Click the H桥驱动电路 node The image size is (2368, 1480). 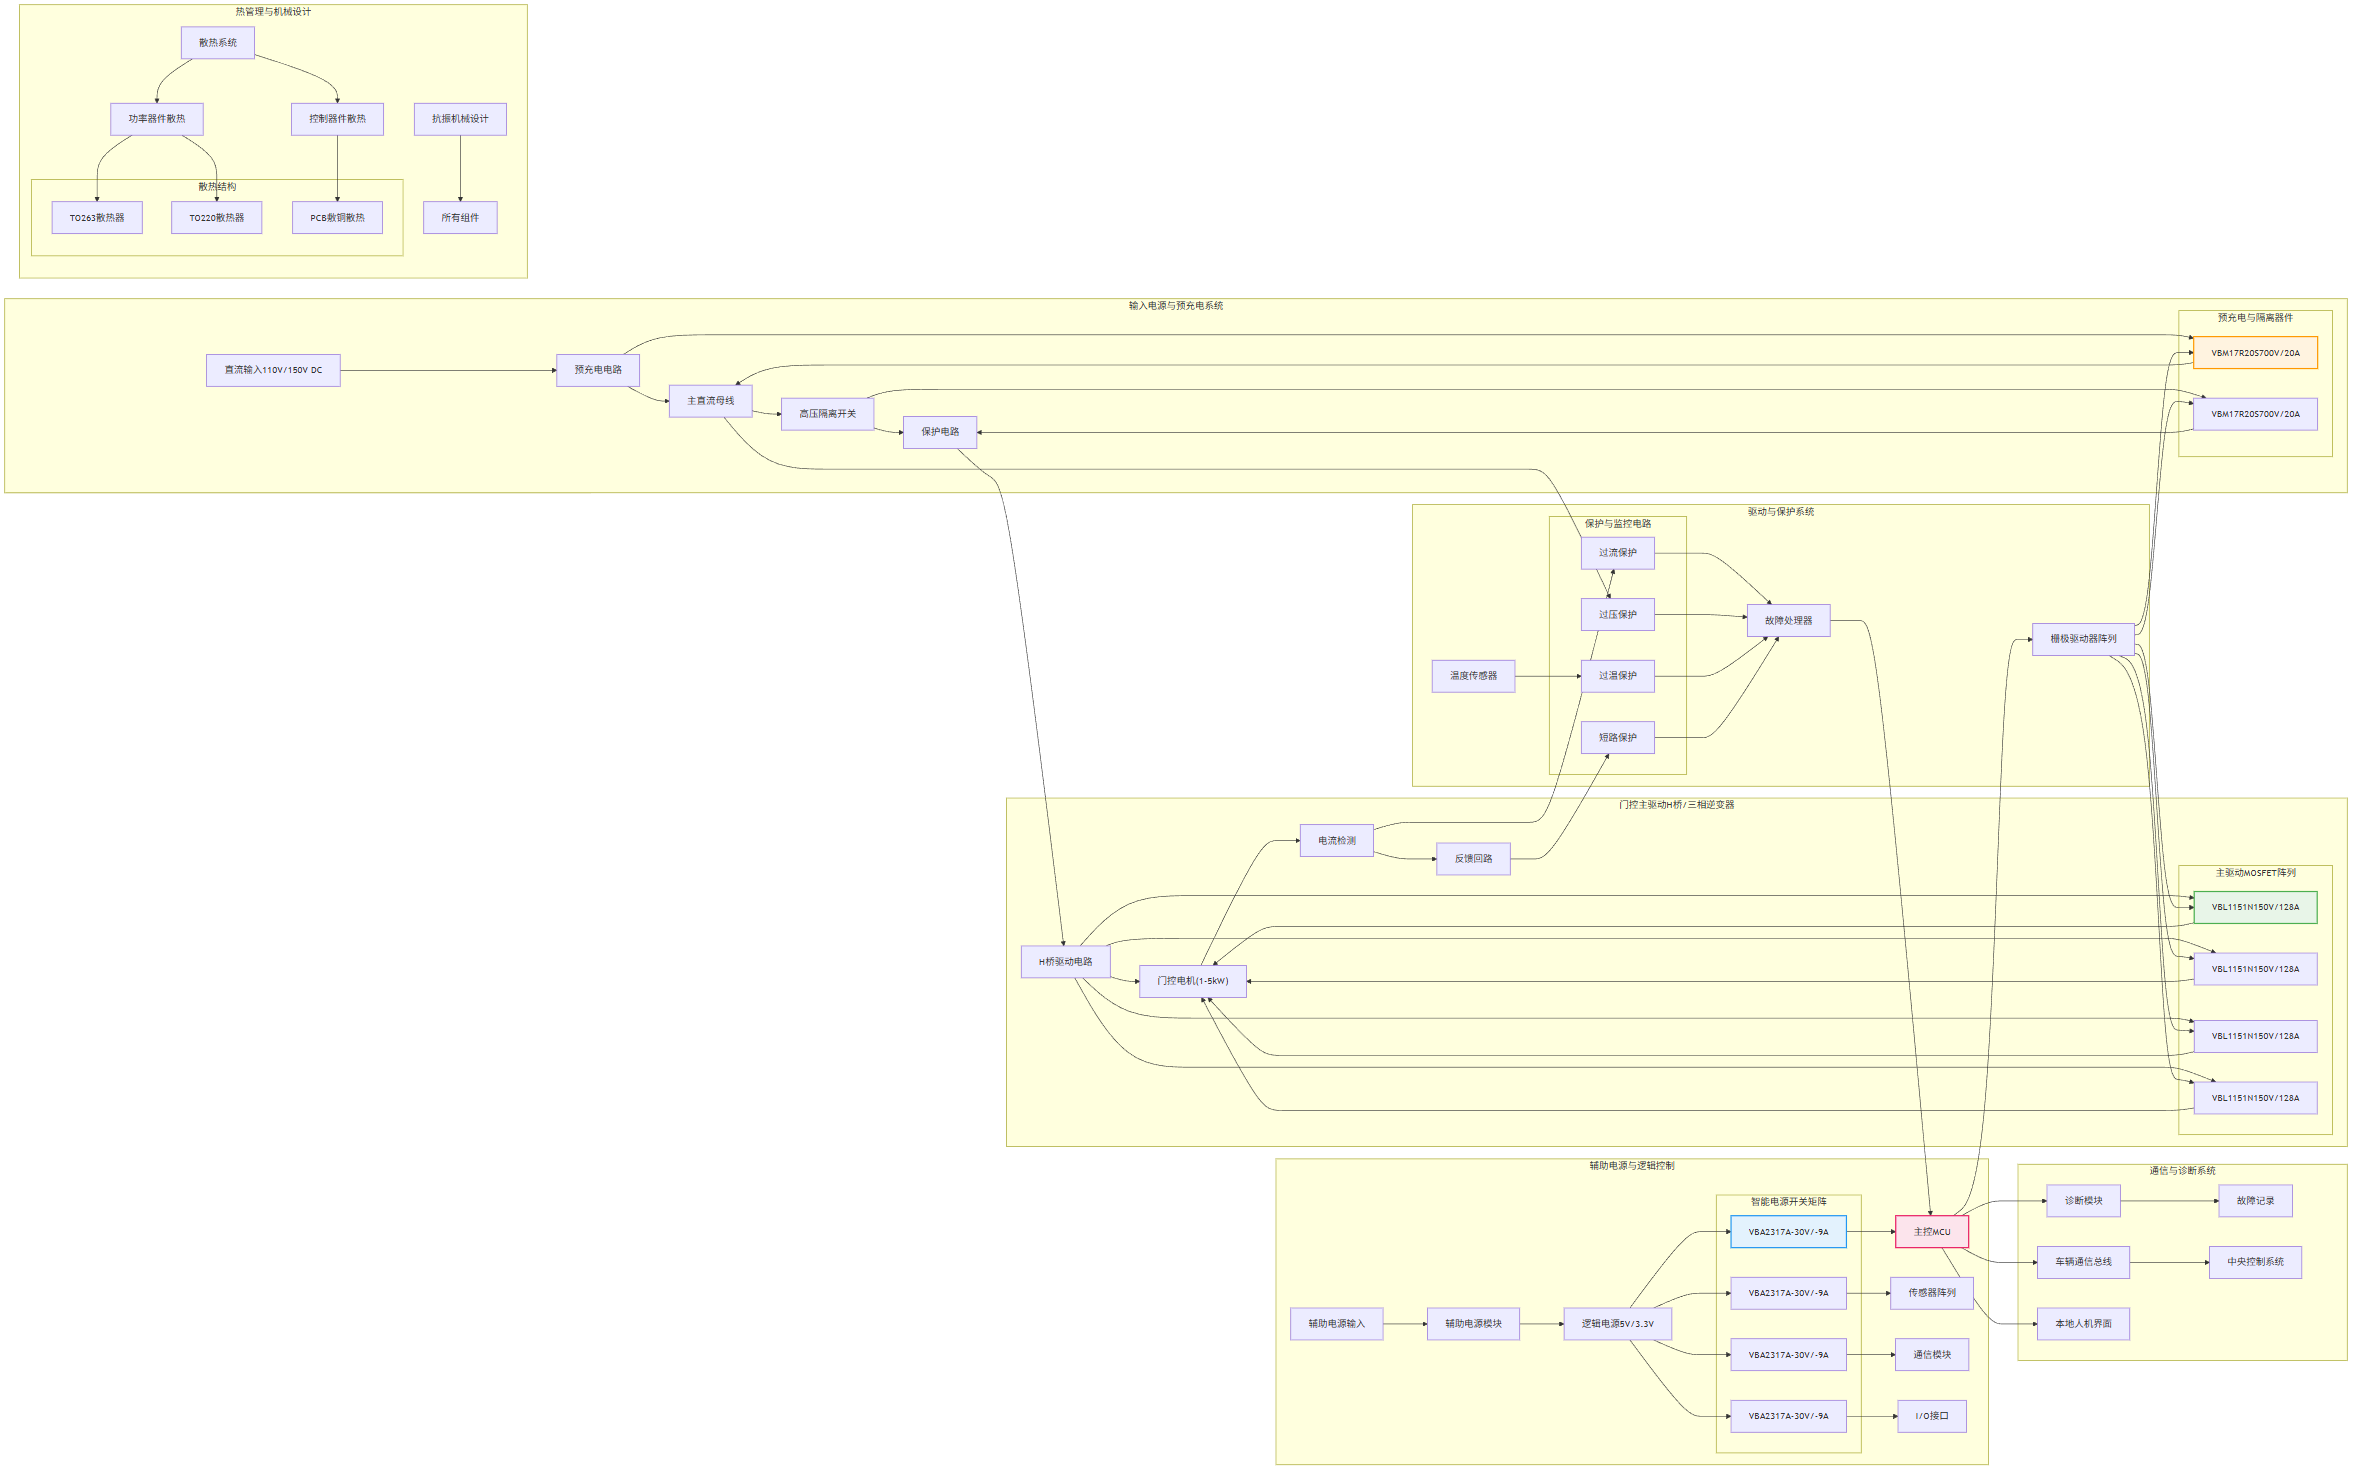[1065, 962]
